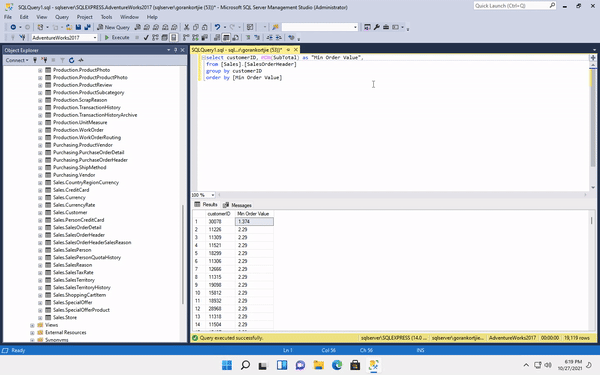Click Disconnect icon in Object Explorer toolbar
This screenshot has width=600, height=375.
44,60
